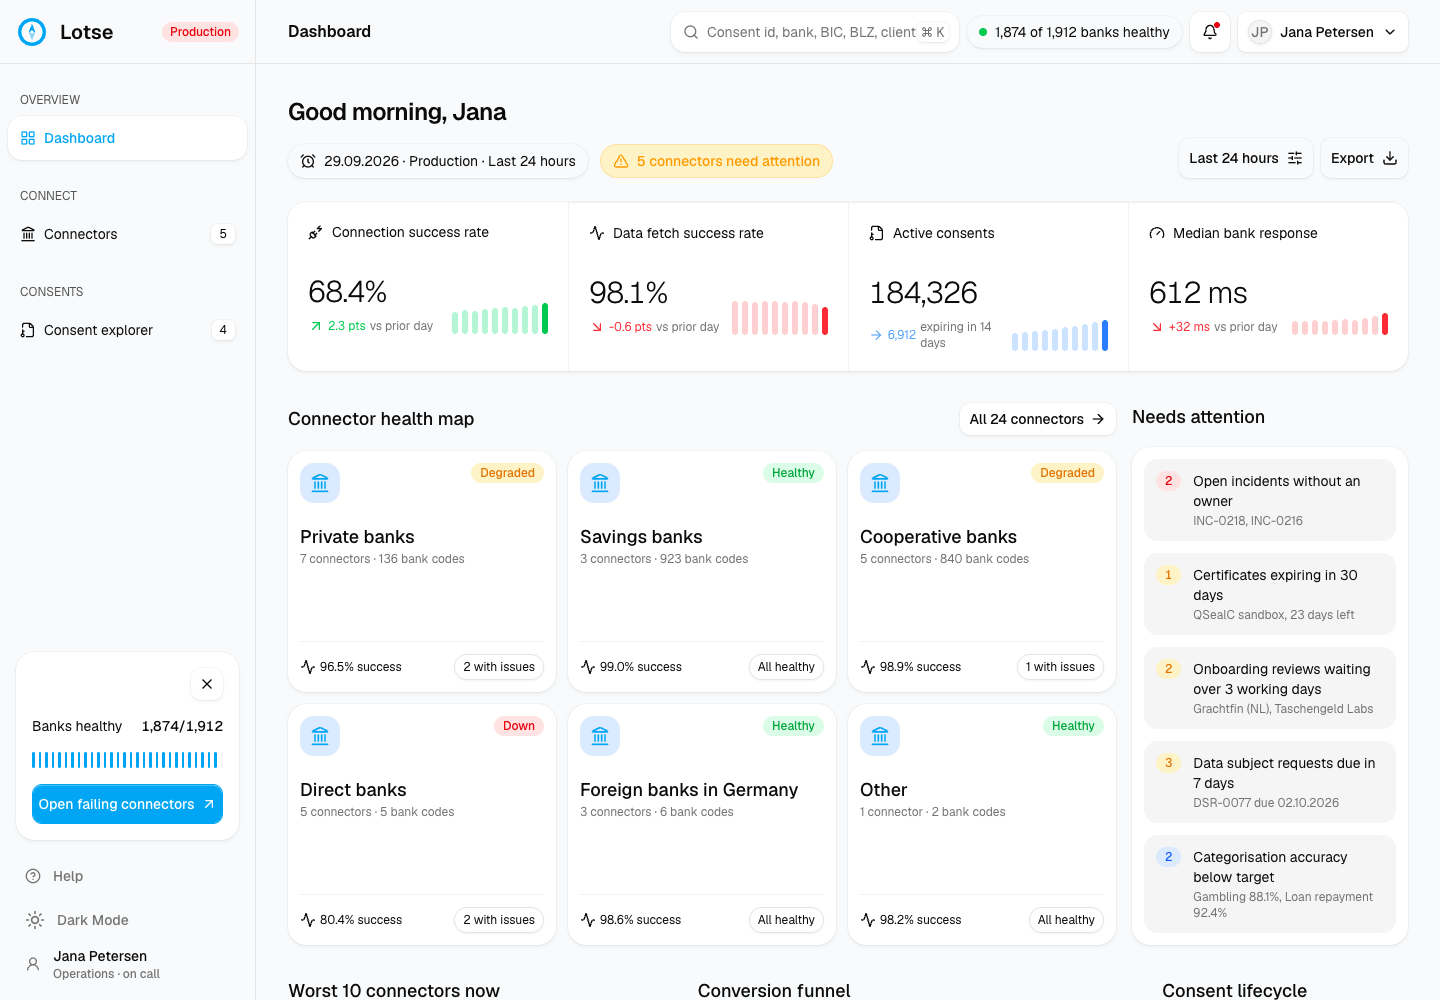Image resolution: width=1440 pixels, height=1000 pixels.
Task: Open Open incidents without an owner item
Action: [1270, 500]
